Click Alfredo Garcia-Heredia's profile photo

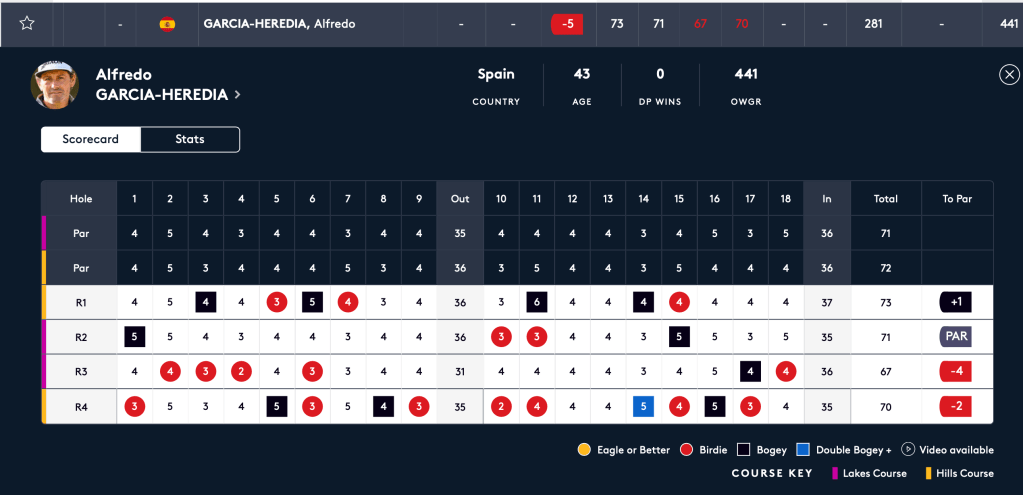pos(55,84)
